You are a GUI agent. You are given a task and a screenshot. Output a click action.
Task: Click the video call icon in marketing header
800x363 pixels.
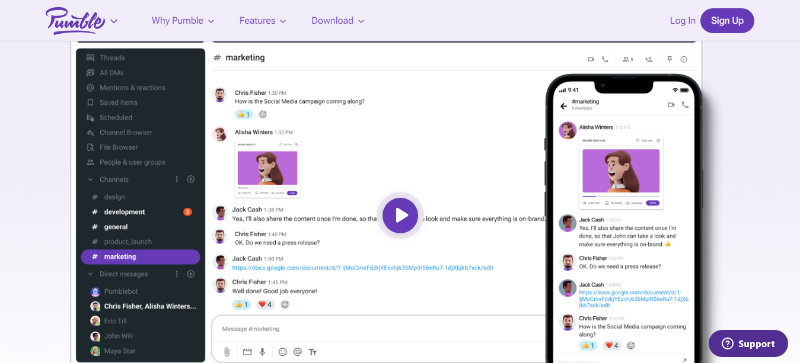tap(591, 59)
